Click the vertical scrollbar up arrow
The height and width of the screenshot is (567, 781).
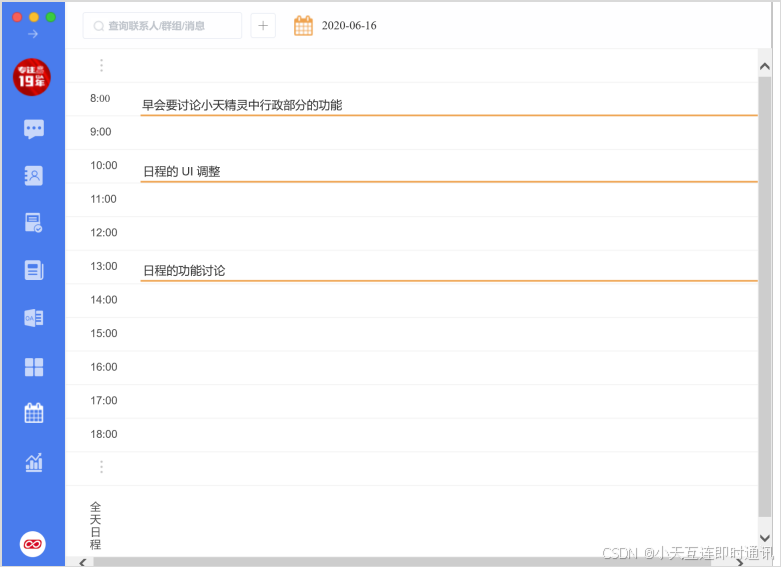pos(765,66)
